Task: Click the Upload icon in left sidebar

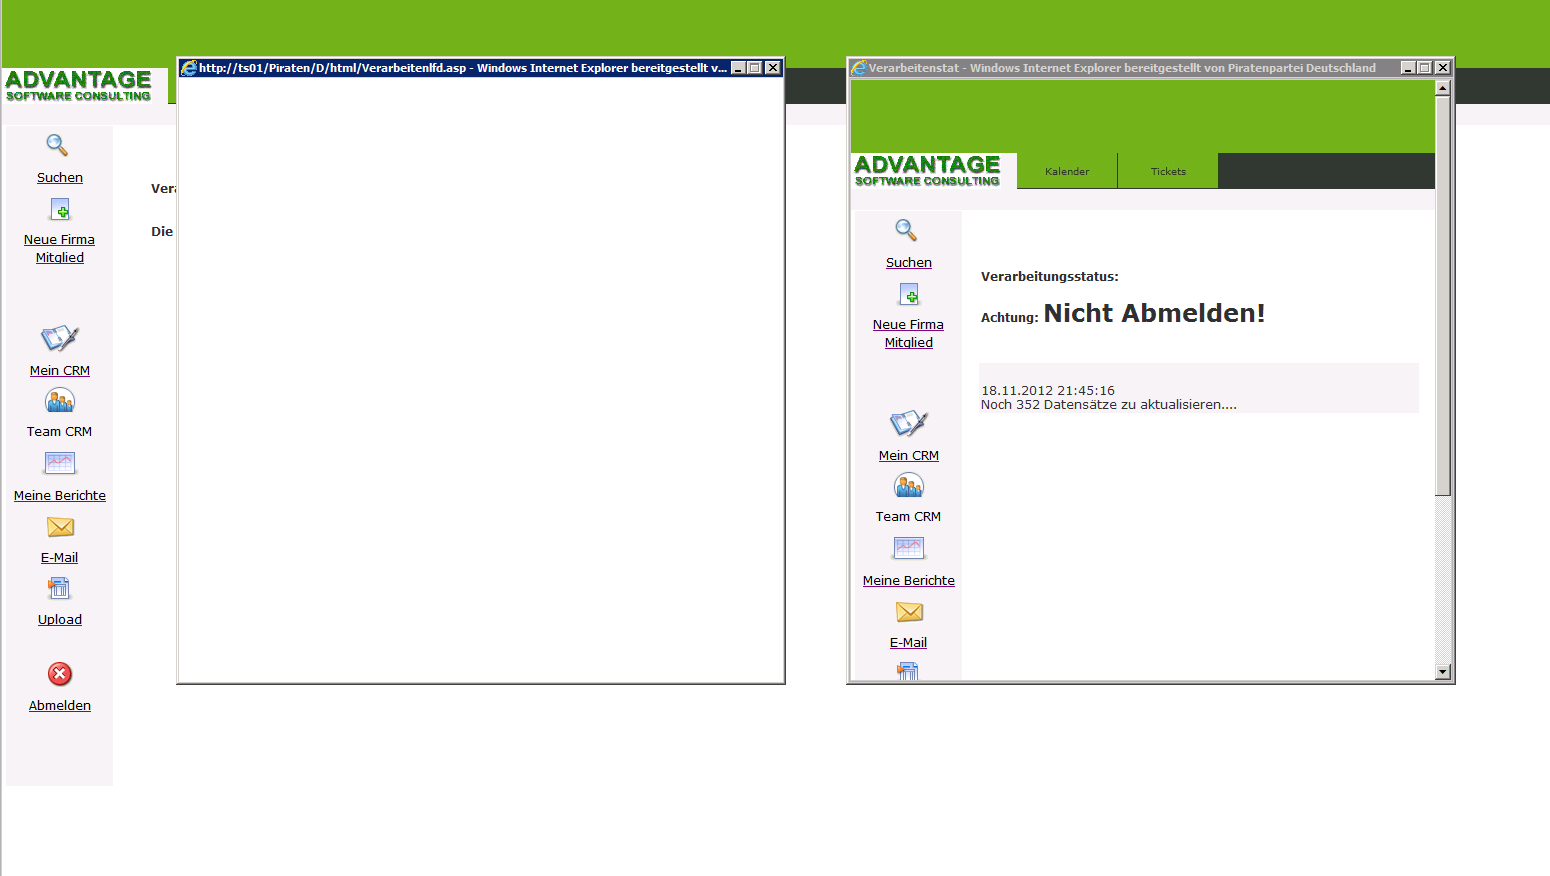Action: pyautogui.click(x=60, y=589)
